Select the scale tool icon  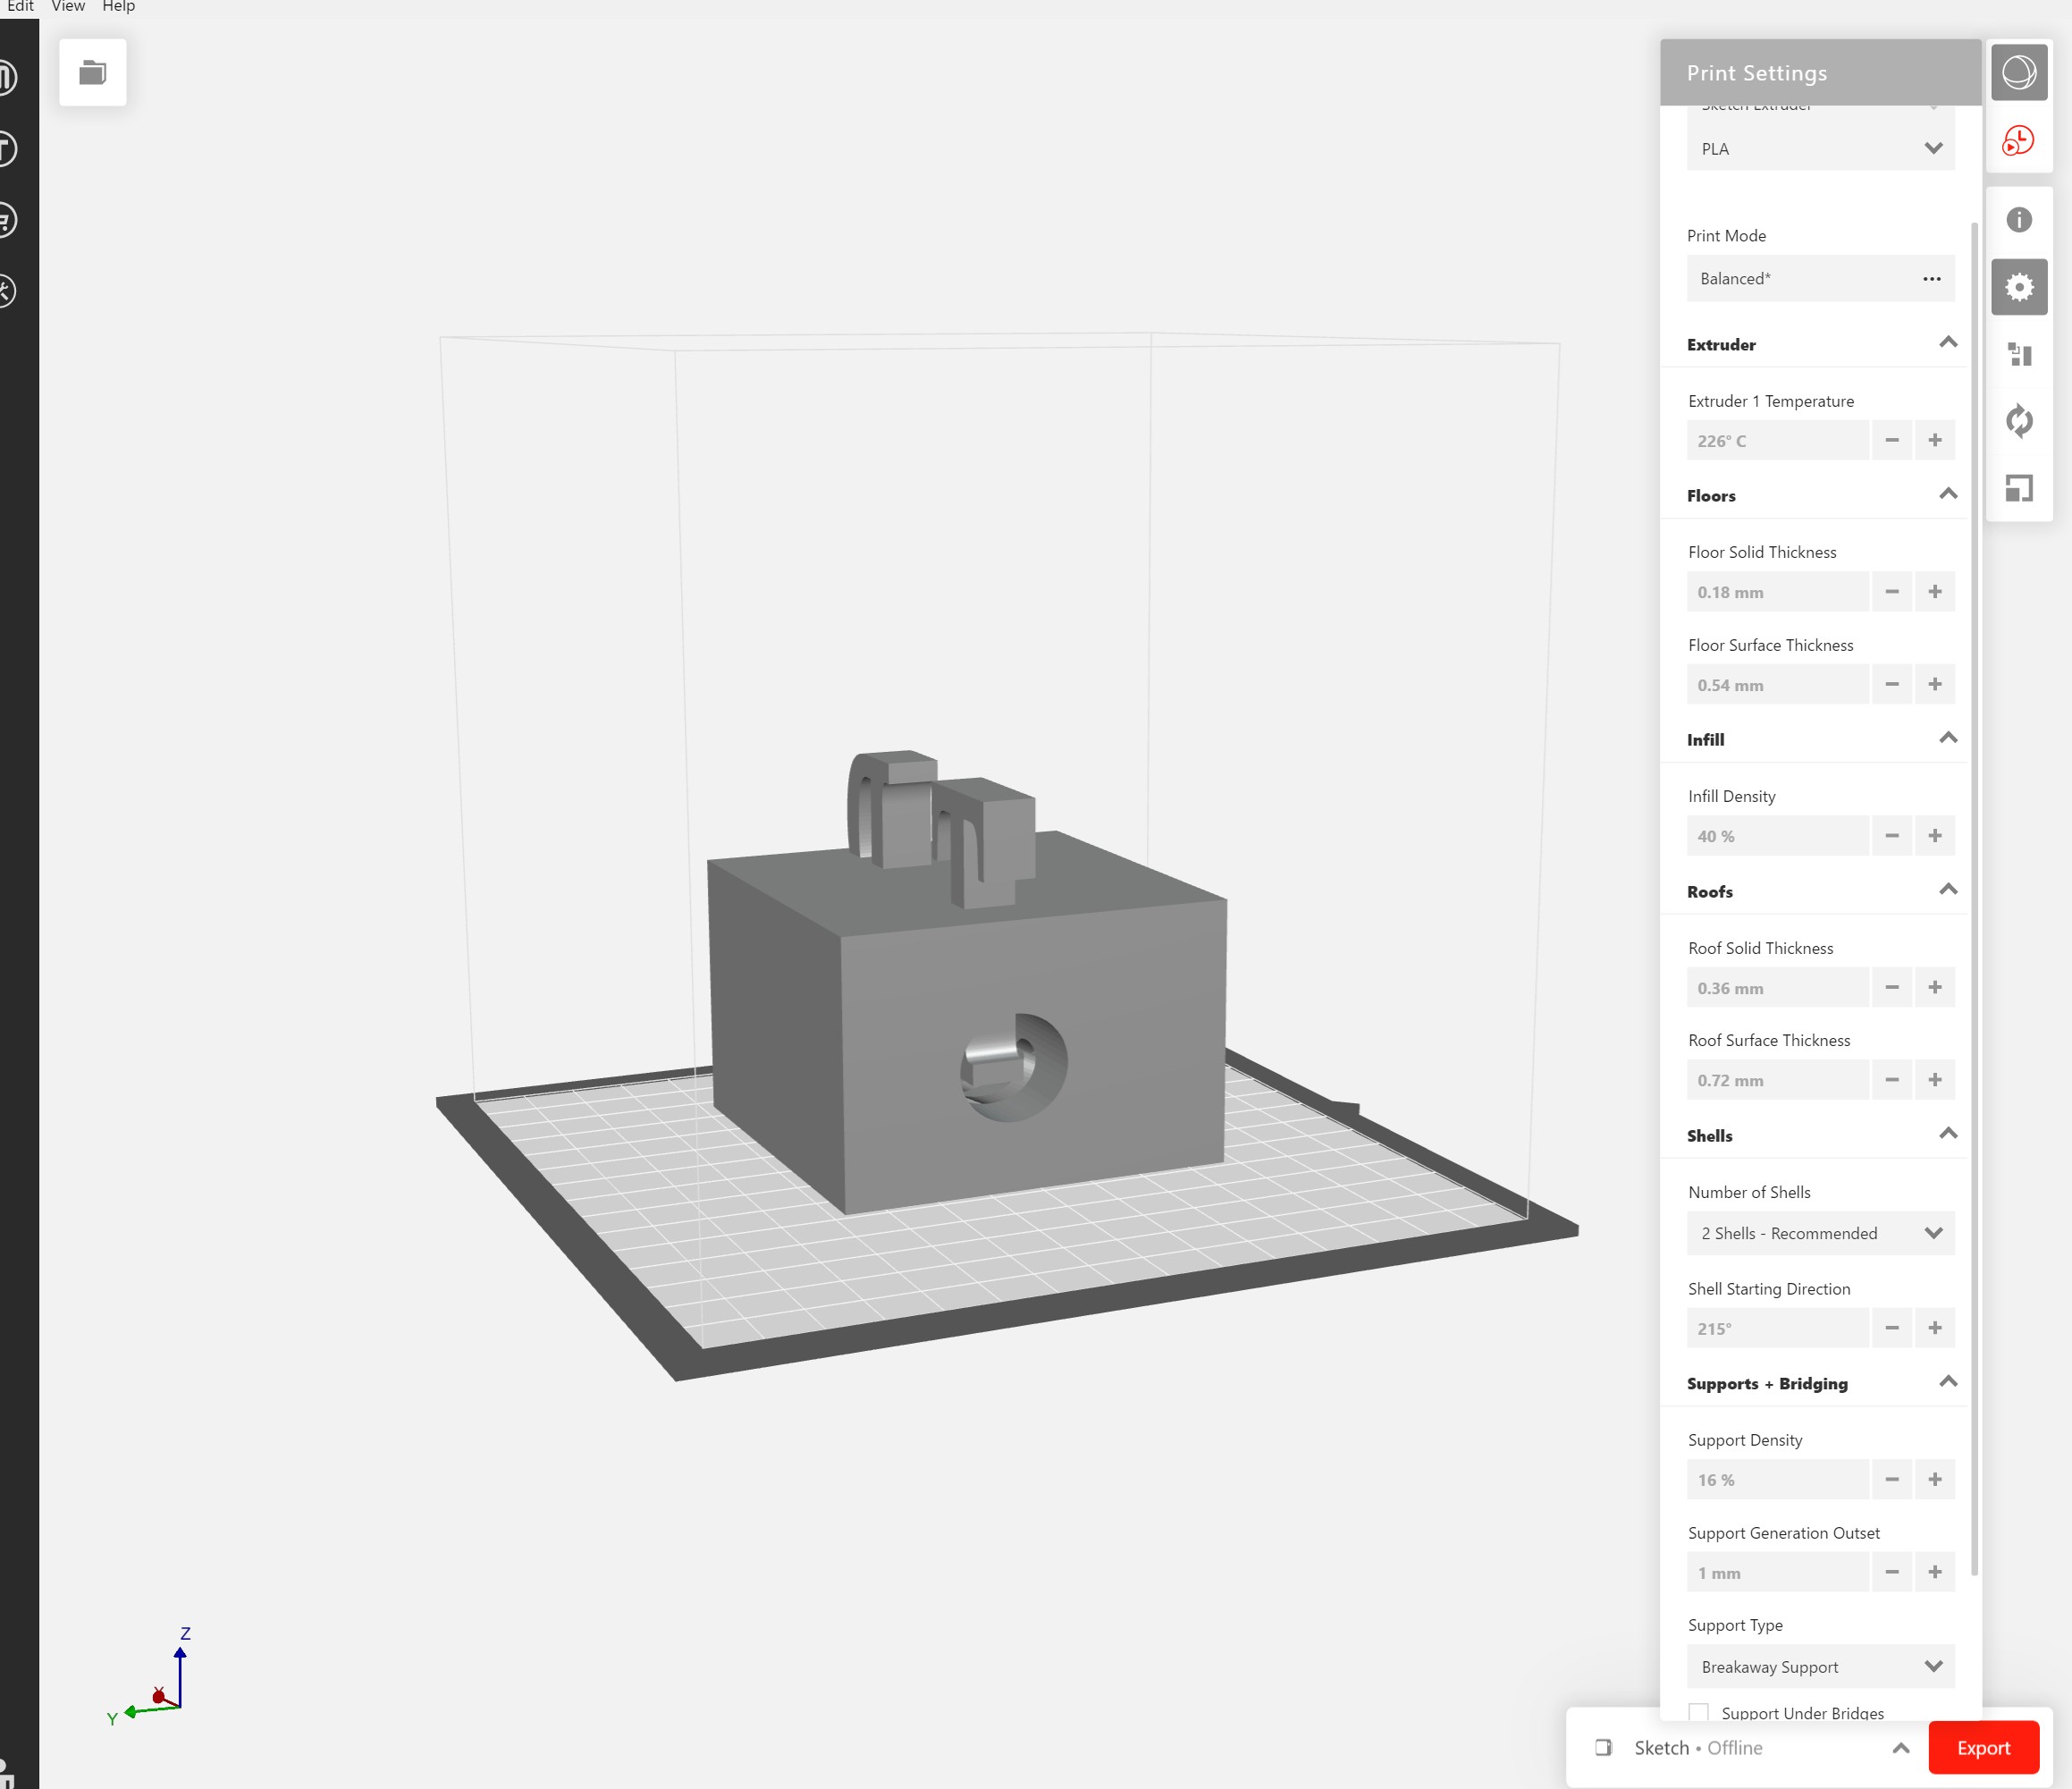tap(2018, 488)
